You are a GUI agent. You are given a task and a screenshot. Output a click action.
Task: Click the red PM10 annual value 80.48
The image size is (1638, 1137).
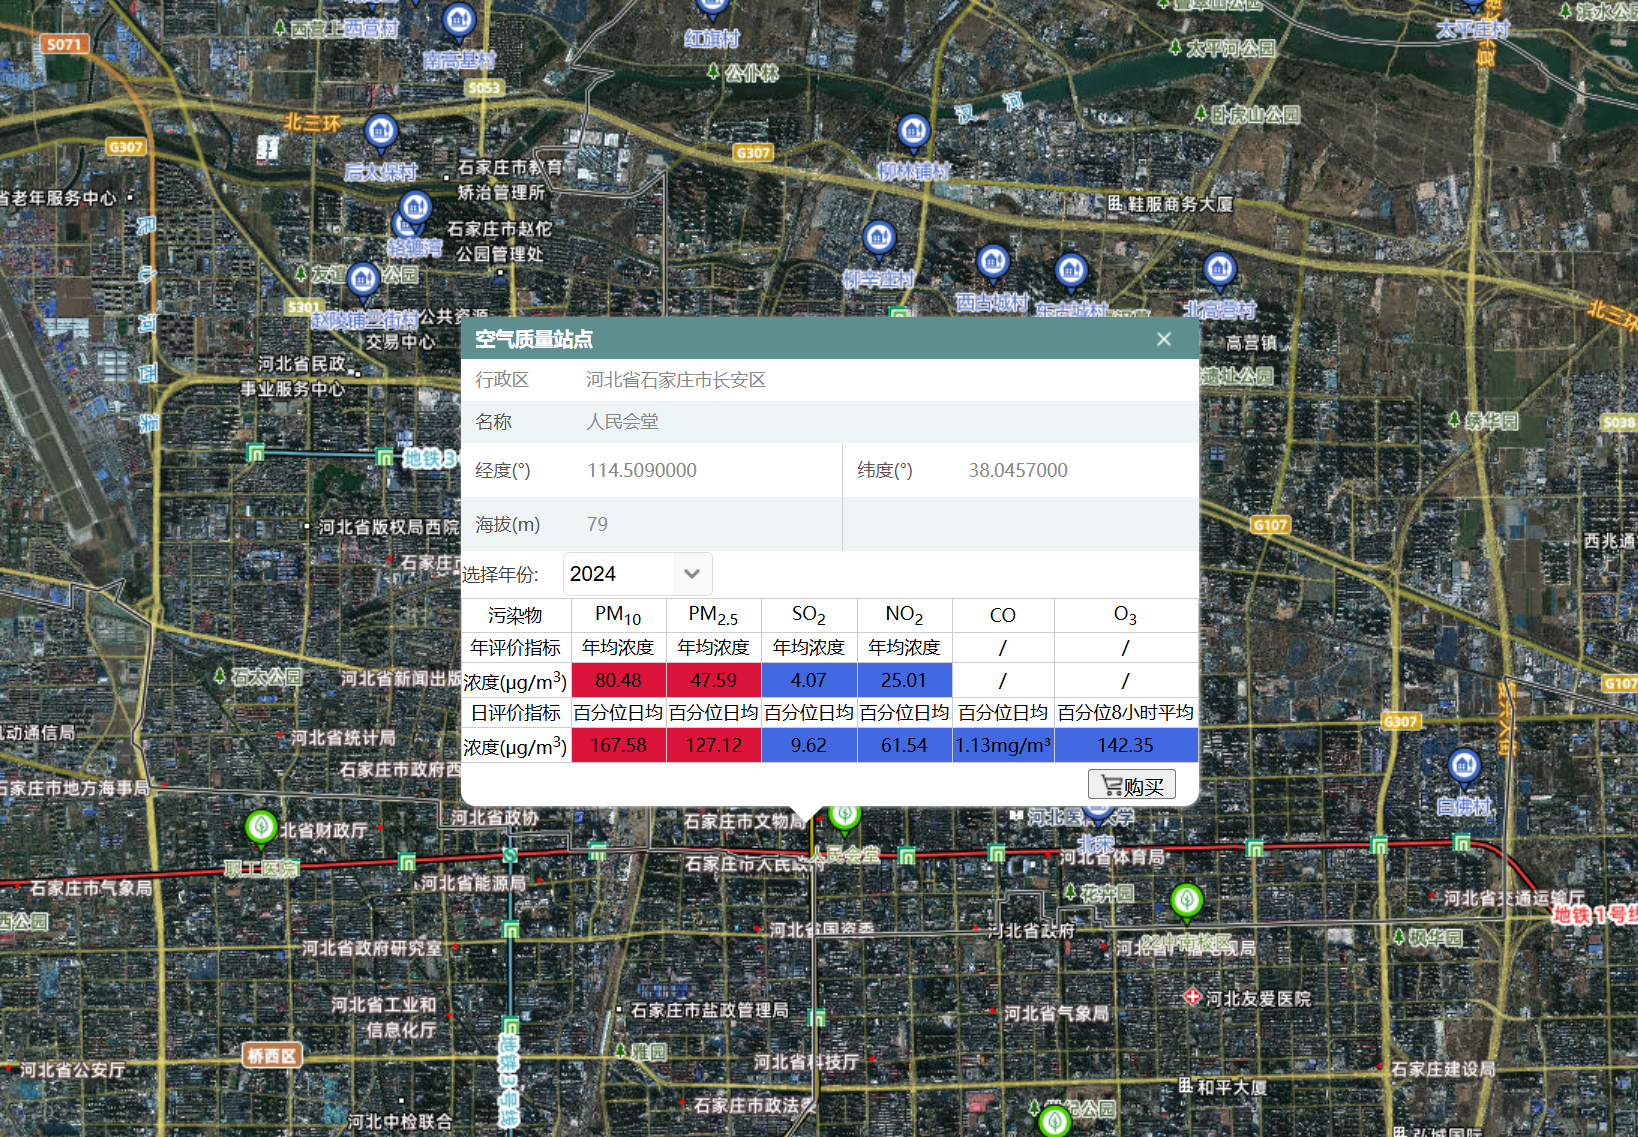tap(618, 680)
